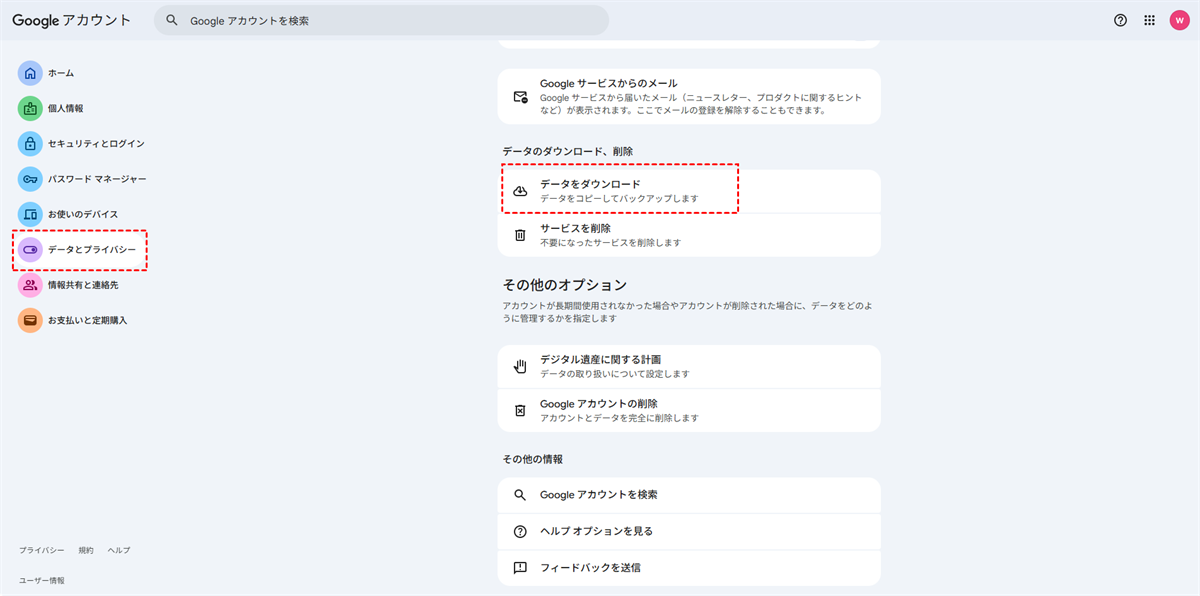Focus the Google アカウントを検索 search field
The width and height of the screenshot is (1200, 596).
pyautogui.click(x=381, y=20)
